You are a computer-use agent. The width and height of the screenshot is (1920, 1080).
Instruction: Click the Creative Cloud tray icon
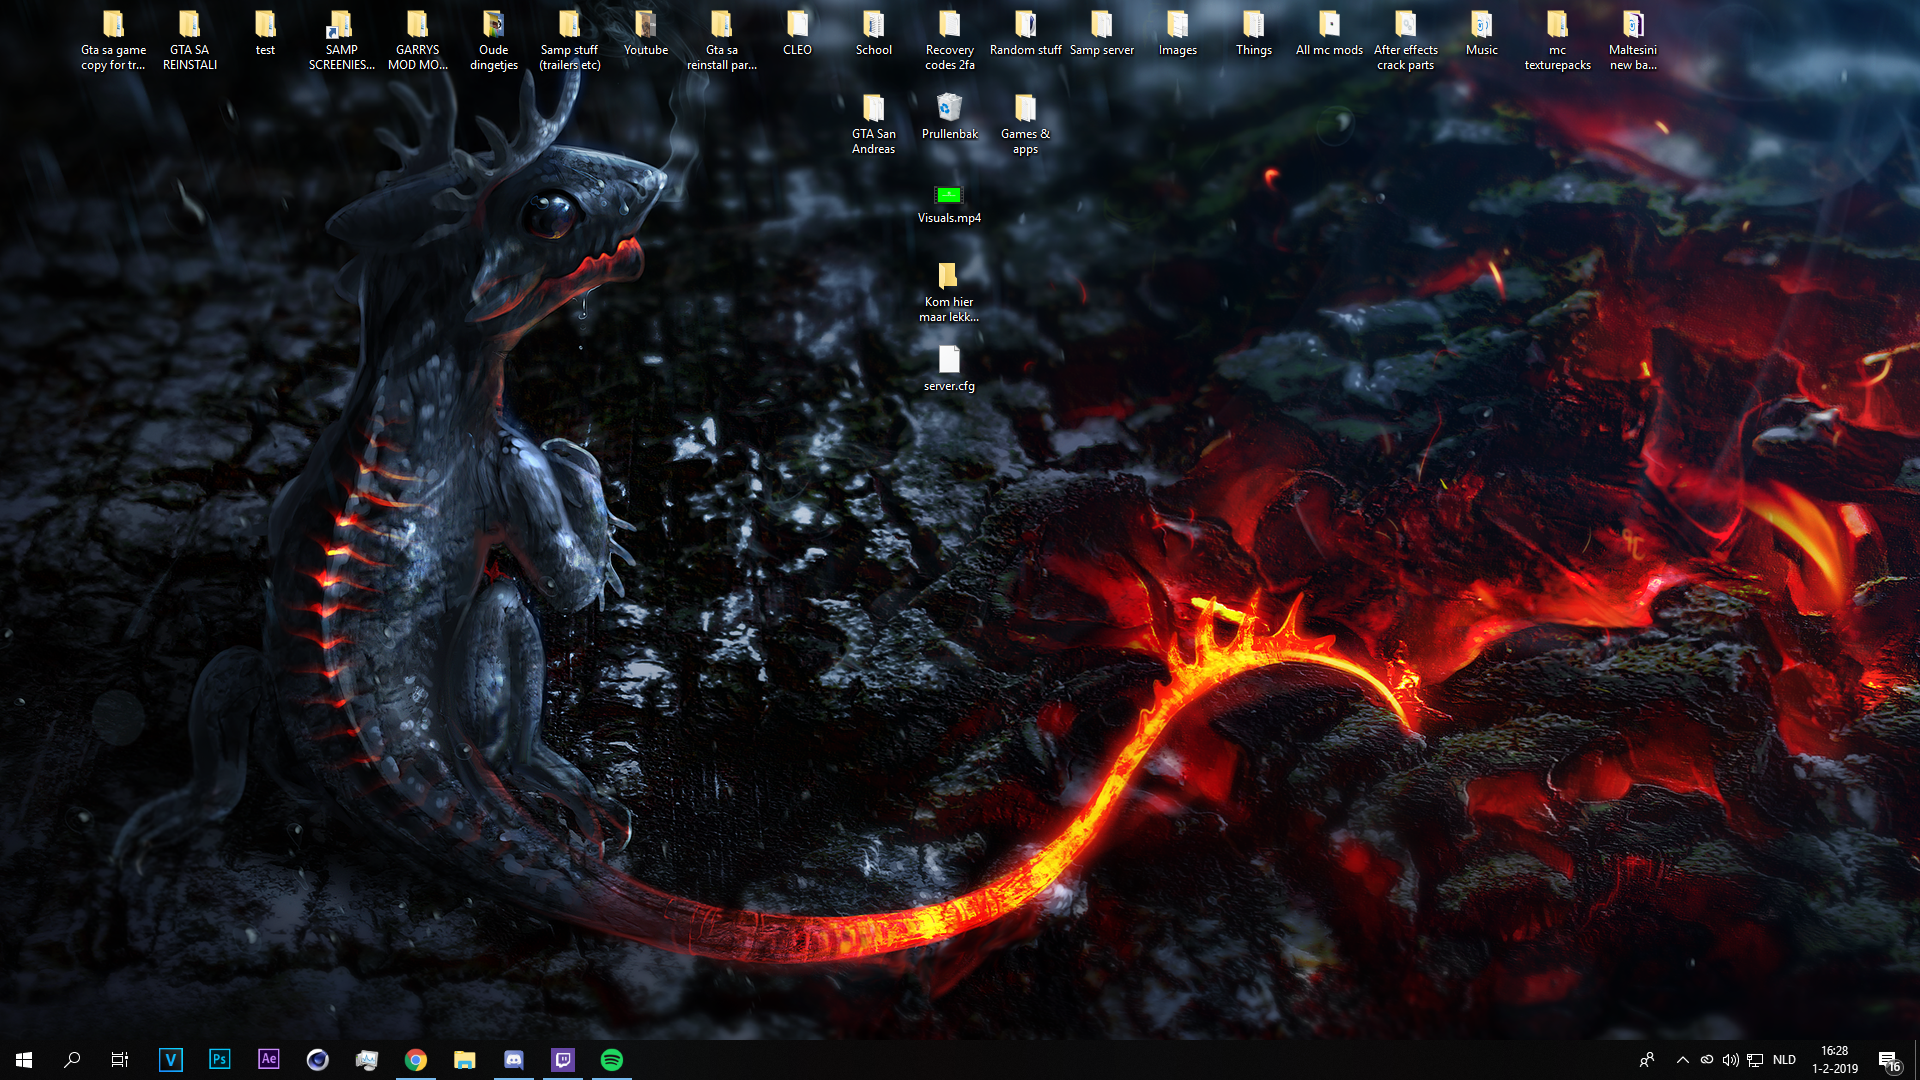pos(1707,1060)
